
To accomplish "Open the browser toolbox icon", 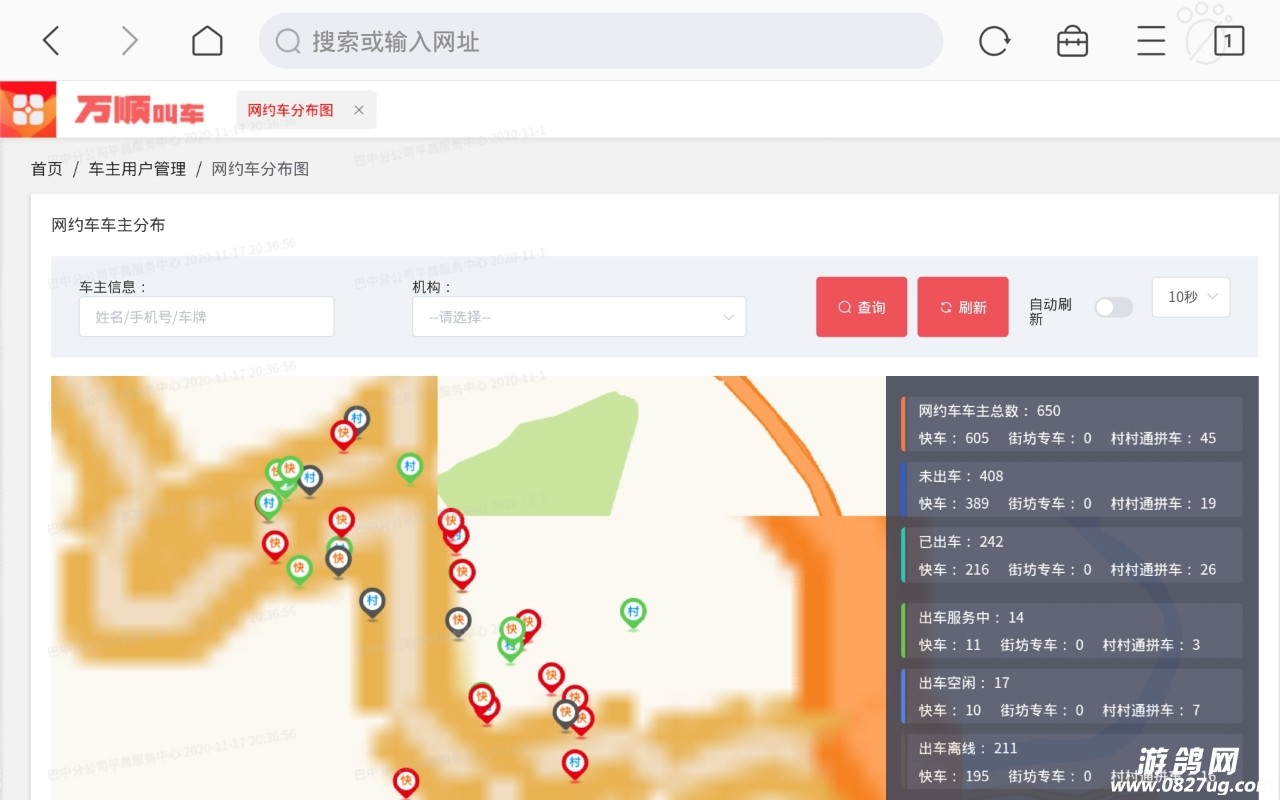I will pyautogui.click(x=1072, y=41).
